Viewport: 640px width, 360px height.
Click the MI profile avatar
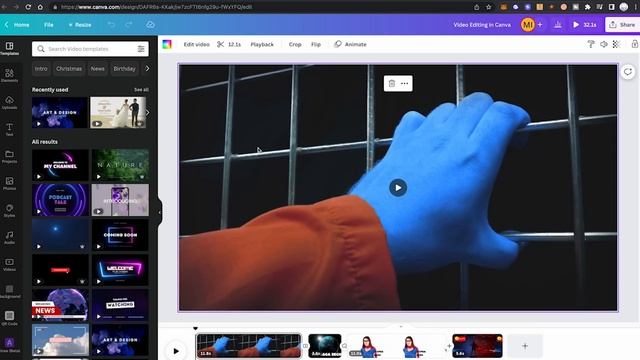pos(528,25)
